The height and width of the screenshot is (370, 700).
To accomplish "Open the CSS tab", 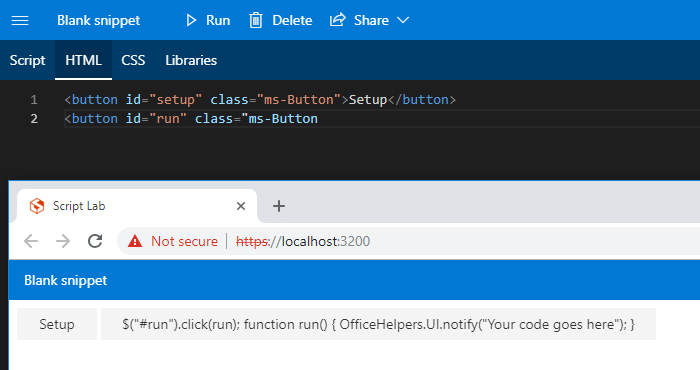I will tap(133, 60).
